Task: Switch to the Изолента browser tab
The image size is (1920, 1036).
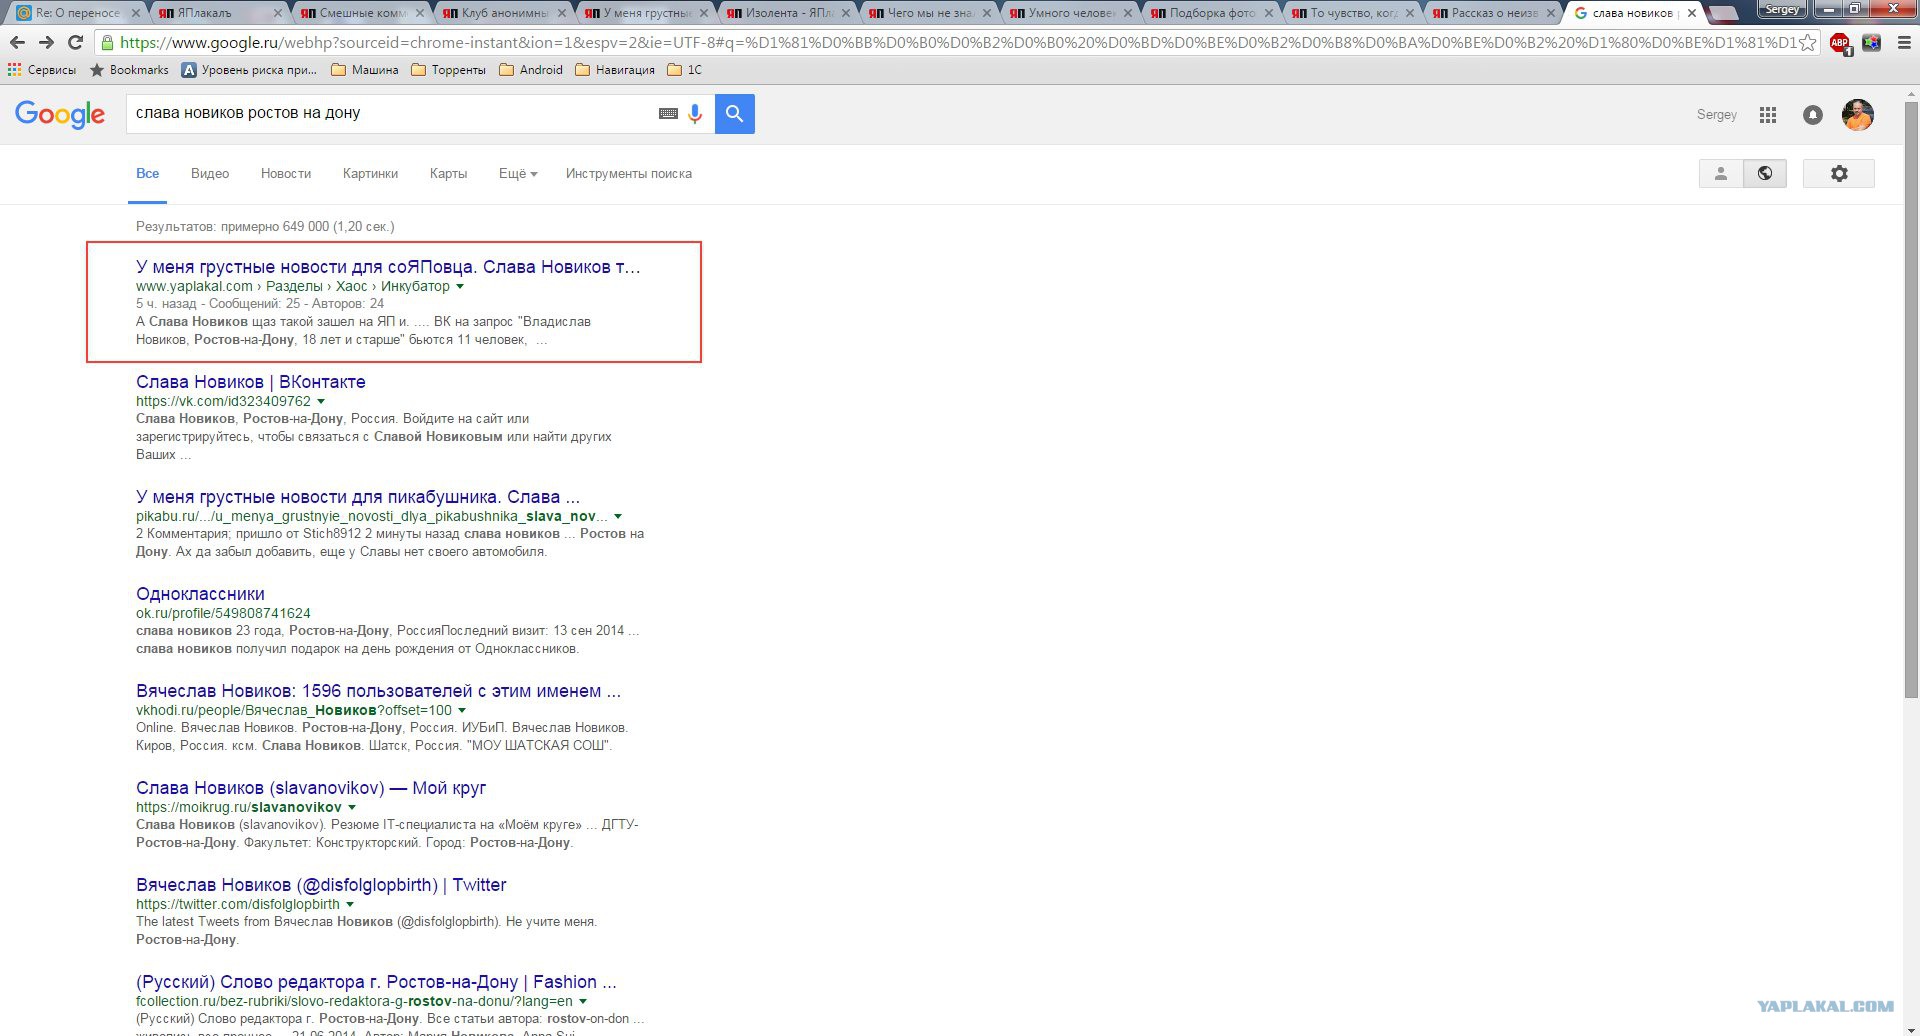Action: click(x=790, y=13)
